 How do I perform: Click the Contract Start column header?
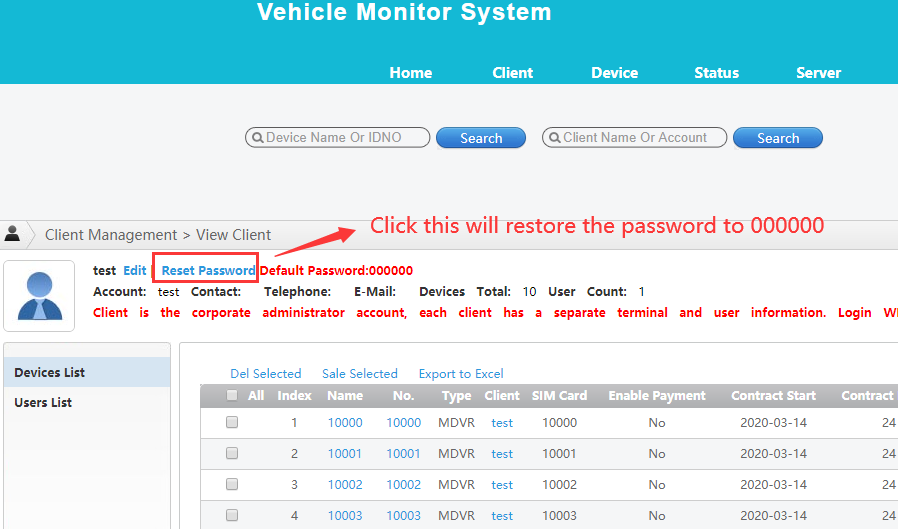tap(773, 396)
